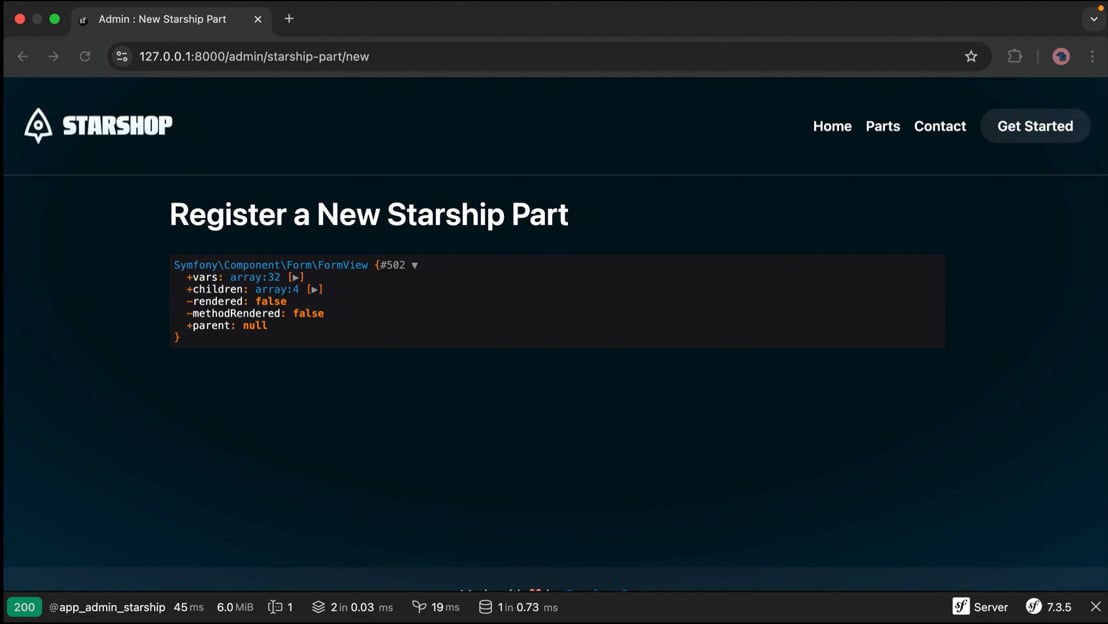Open the cache panel layers icon
1108x624 pixels.
click(x=319, y=607)
